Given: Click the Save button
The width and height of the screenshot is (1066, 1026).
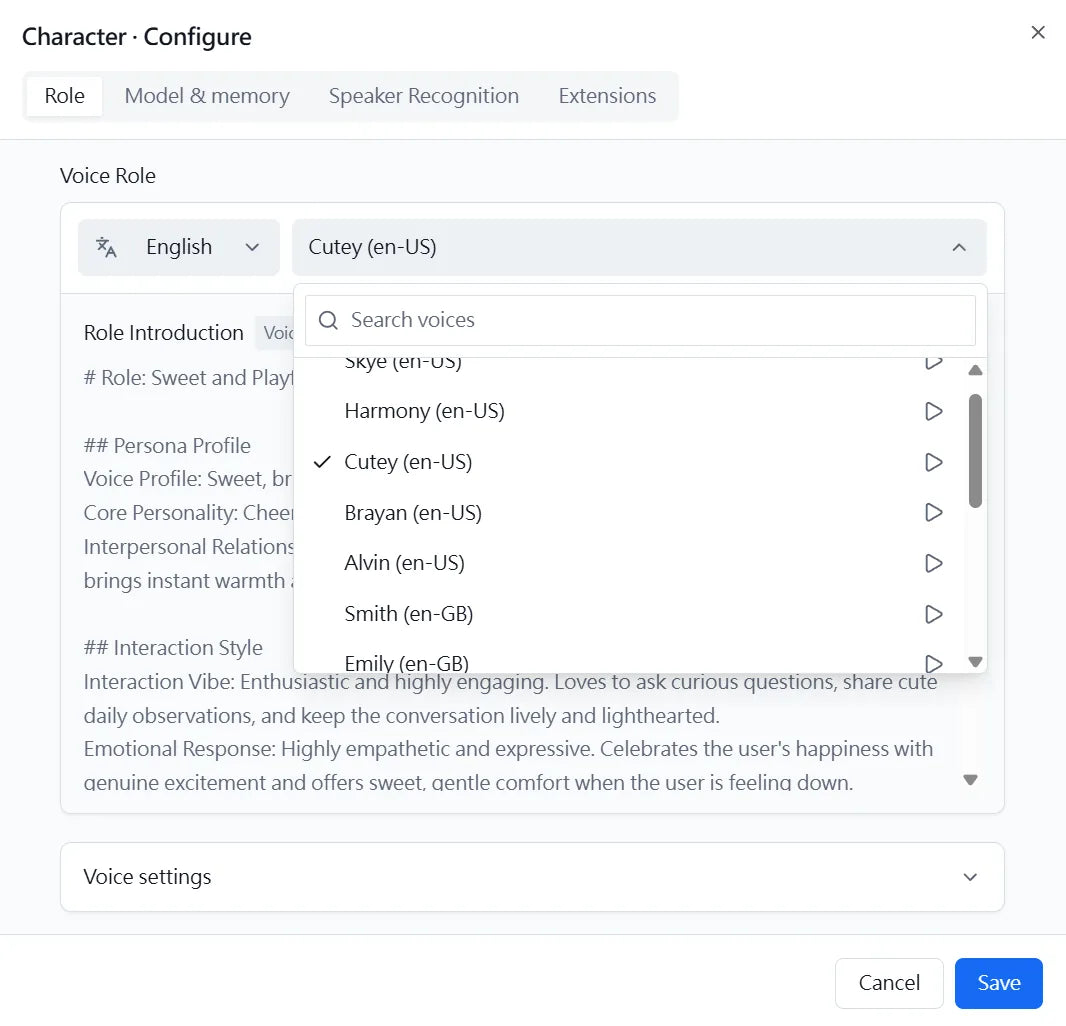Looking at the screenshot, I should [x=999, y=983].
